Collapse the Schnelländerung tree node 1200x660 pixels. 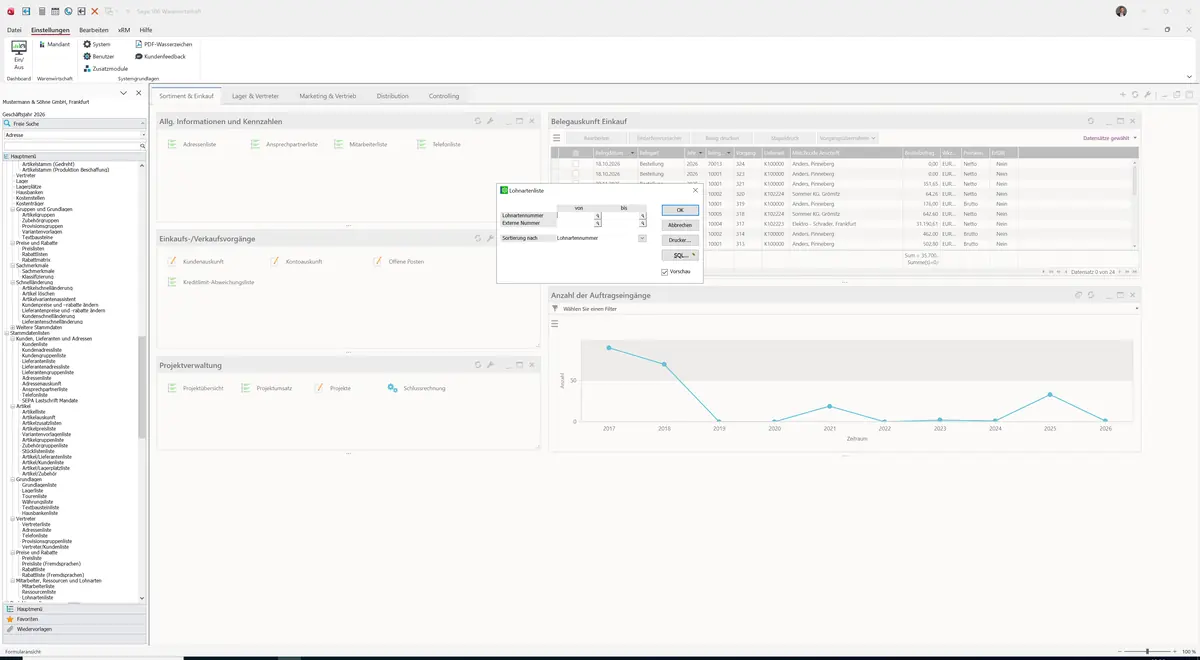tap(12, 282)
